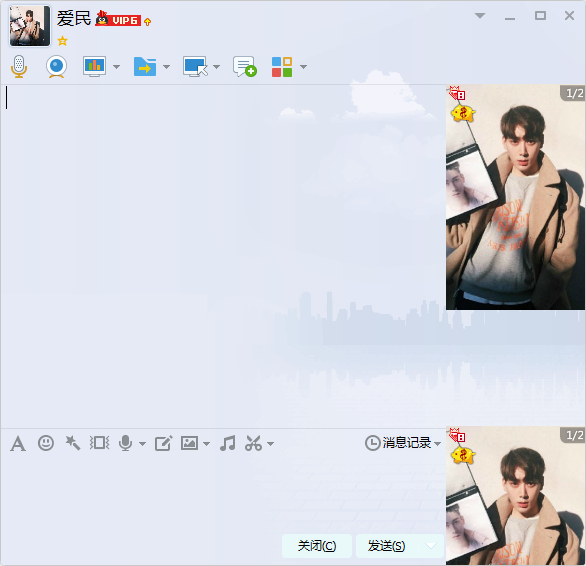The width and height of the screenshot is (586, 566).
Task: Start a video call with webcam icon
Action: pos(56,67)
